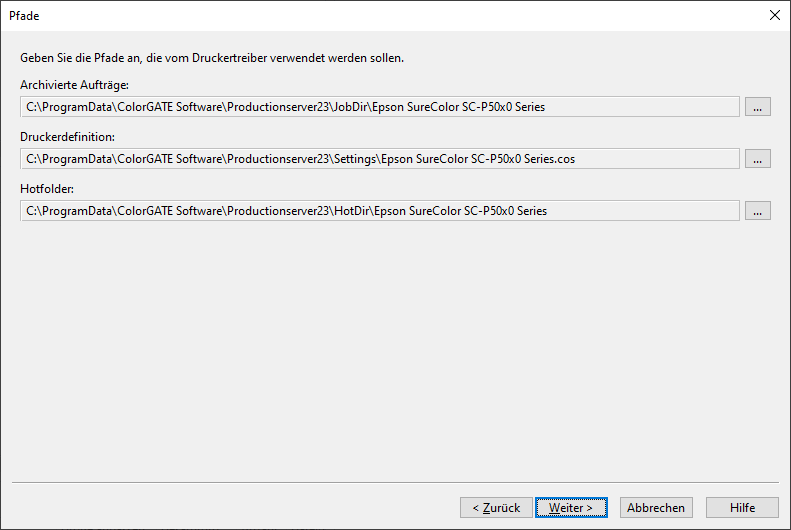Image resolution: width=791 pixels, height=530 pixels.
Task: Click the 'Hotfolder:' label
Action: click(47, 188)
